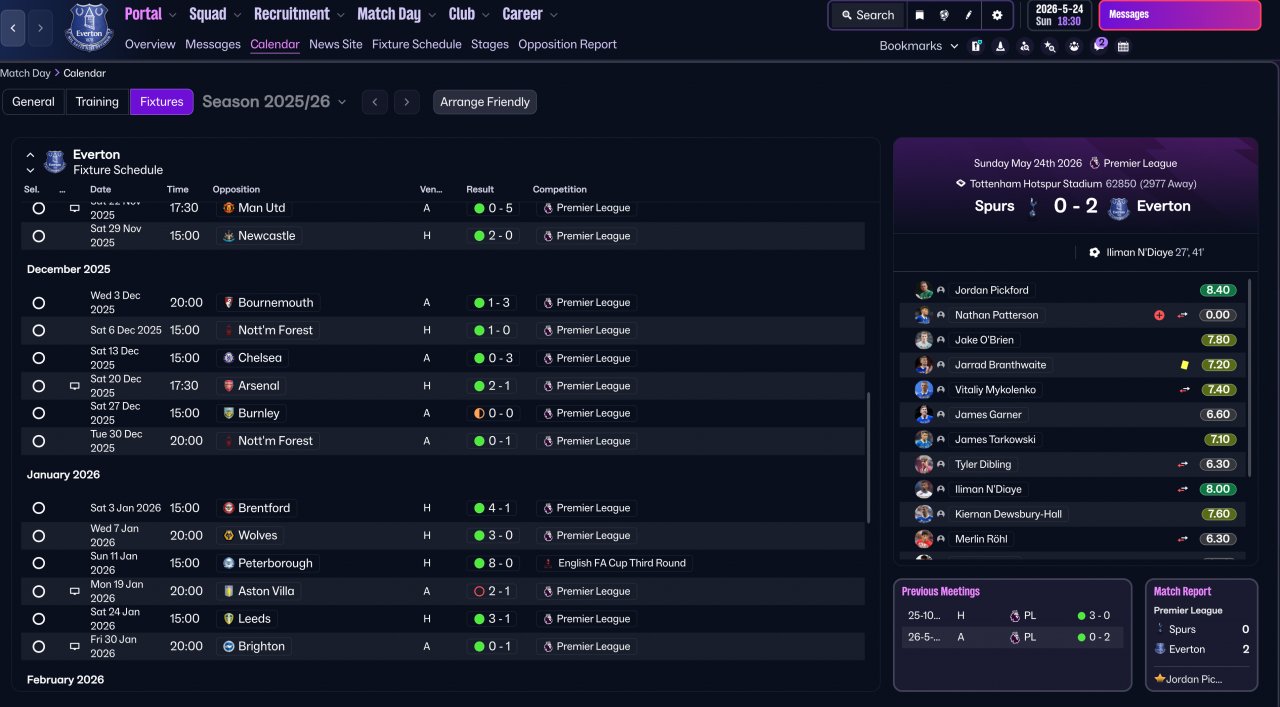This screenshot has width=1280, height=707.
Task: Open settings gear icon
Action: [997, 15]
